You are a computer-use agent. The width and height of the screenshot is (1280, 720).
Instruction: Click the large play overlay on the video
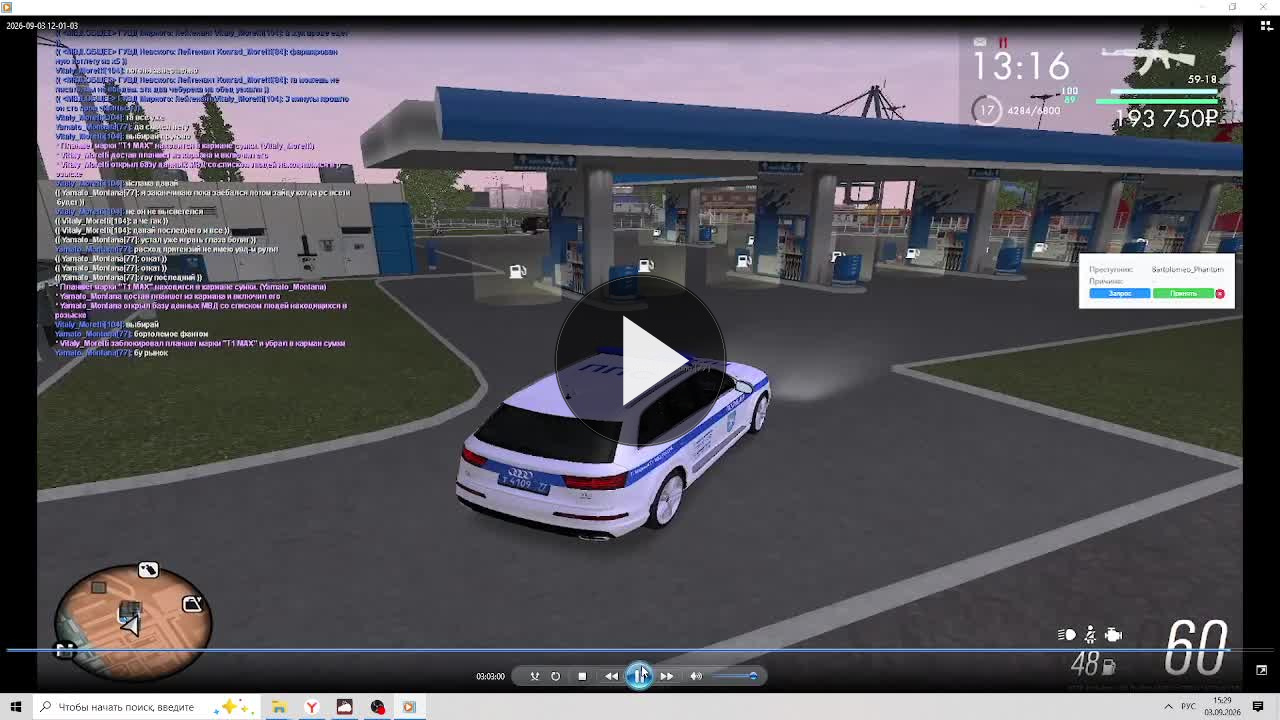tap(640, 360)
